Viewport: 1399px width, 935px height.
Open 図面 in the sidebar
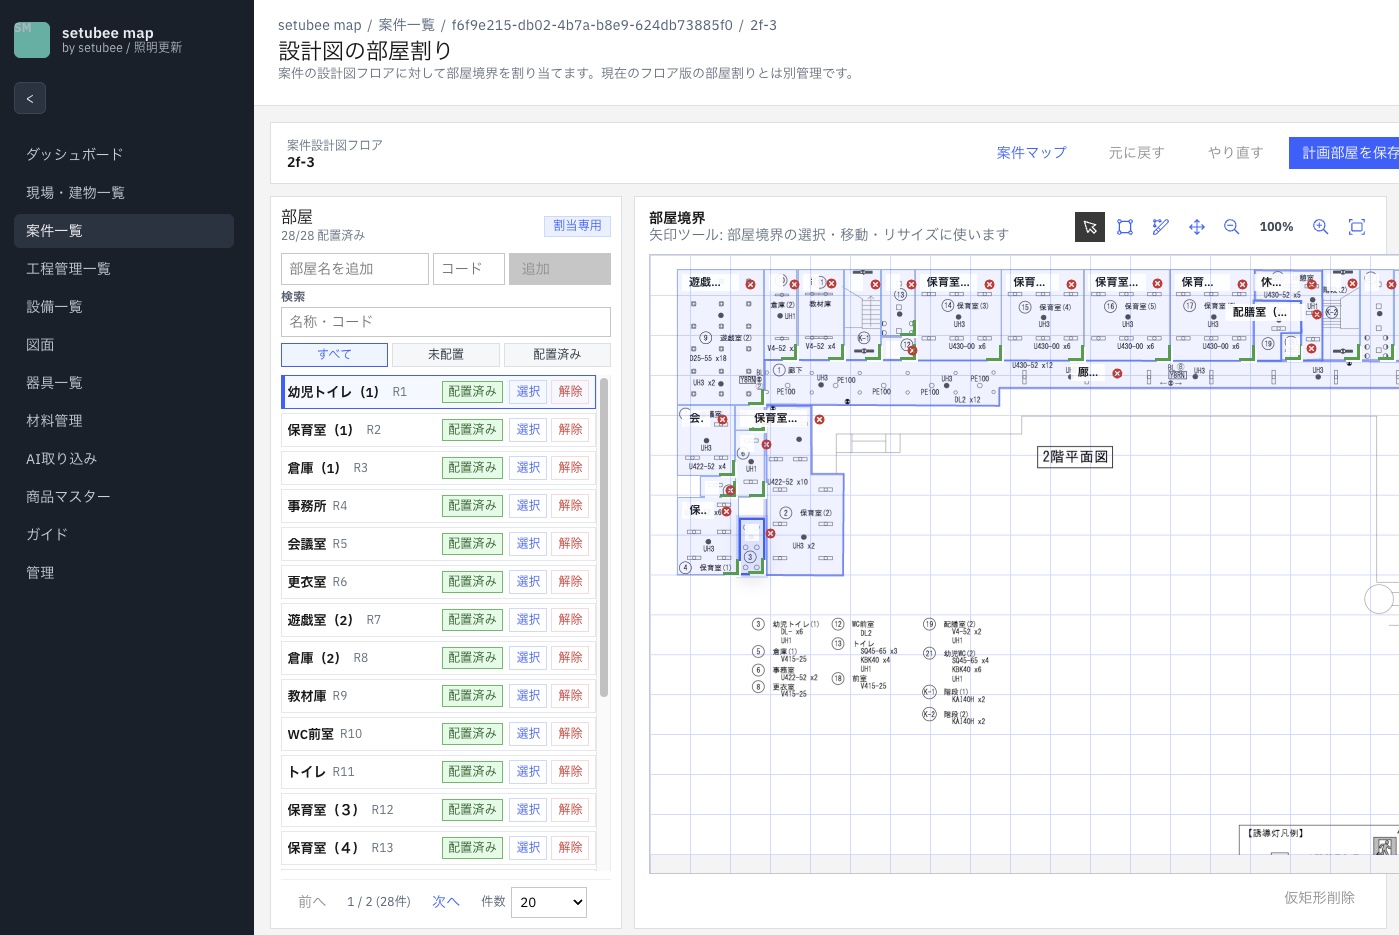pyautogui.click(x=124, y=344)
